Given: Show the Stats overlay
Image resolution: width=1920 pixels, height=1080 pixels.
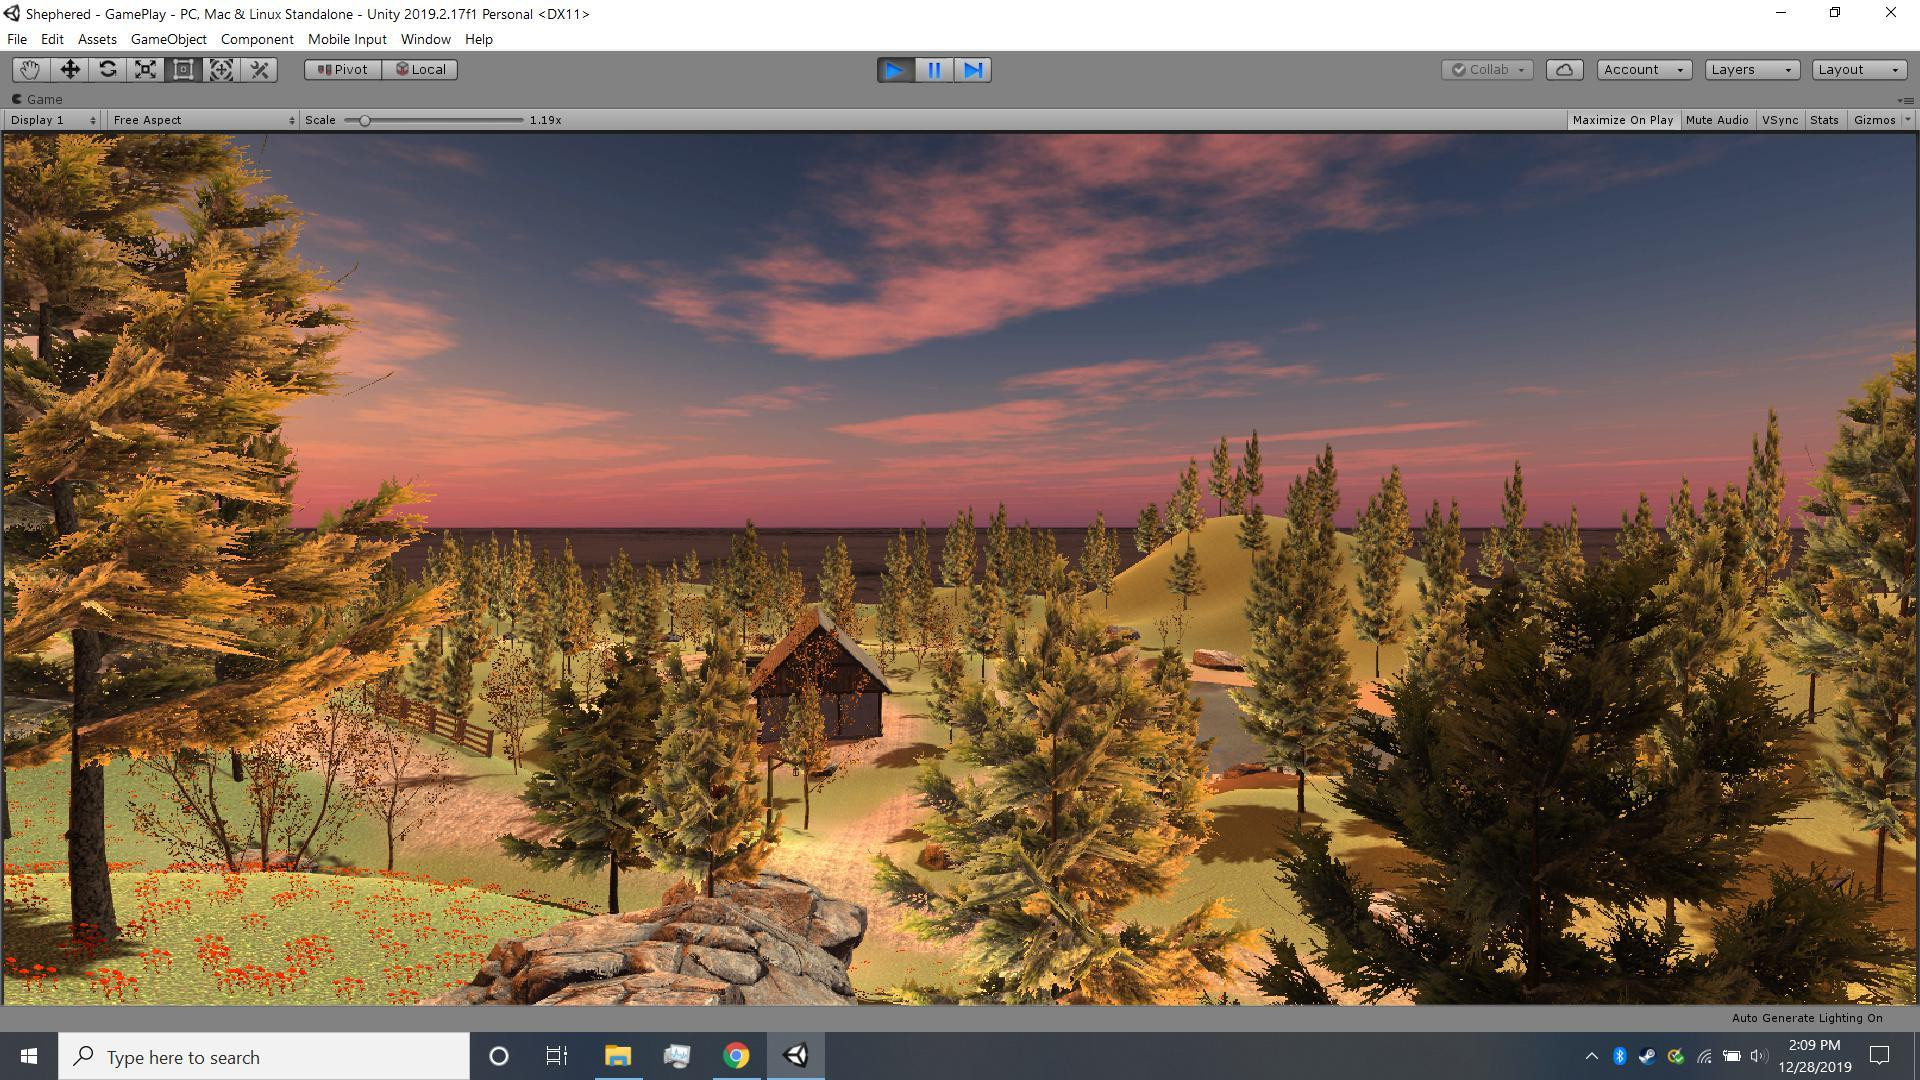Looking at the screenshot, I should 1824,120.
